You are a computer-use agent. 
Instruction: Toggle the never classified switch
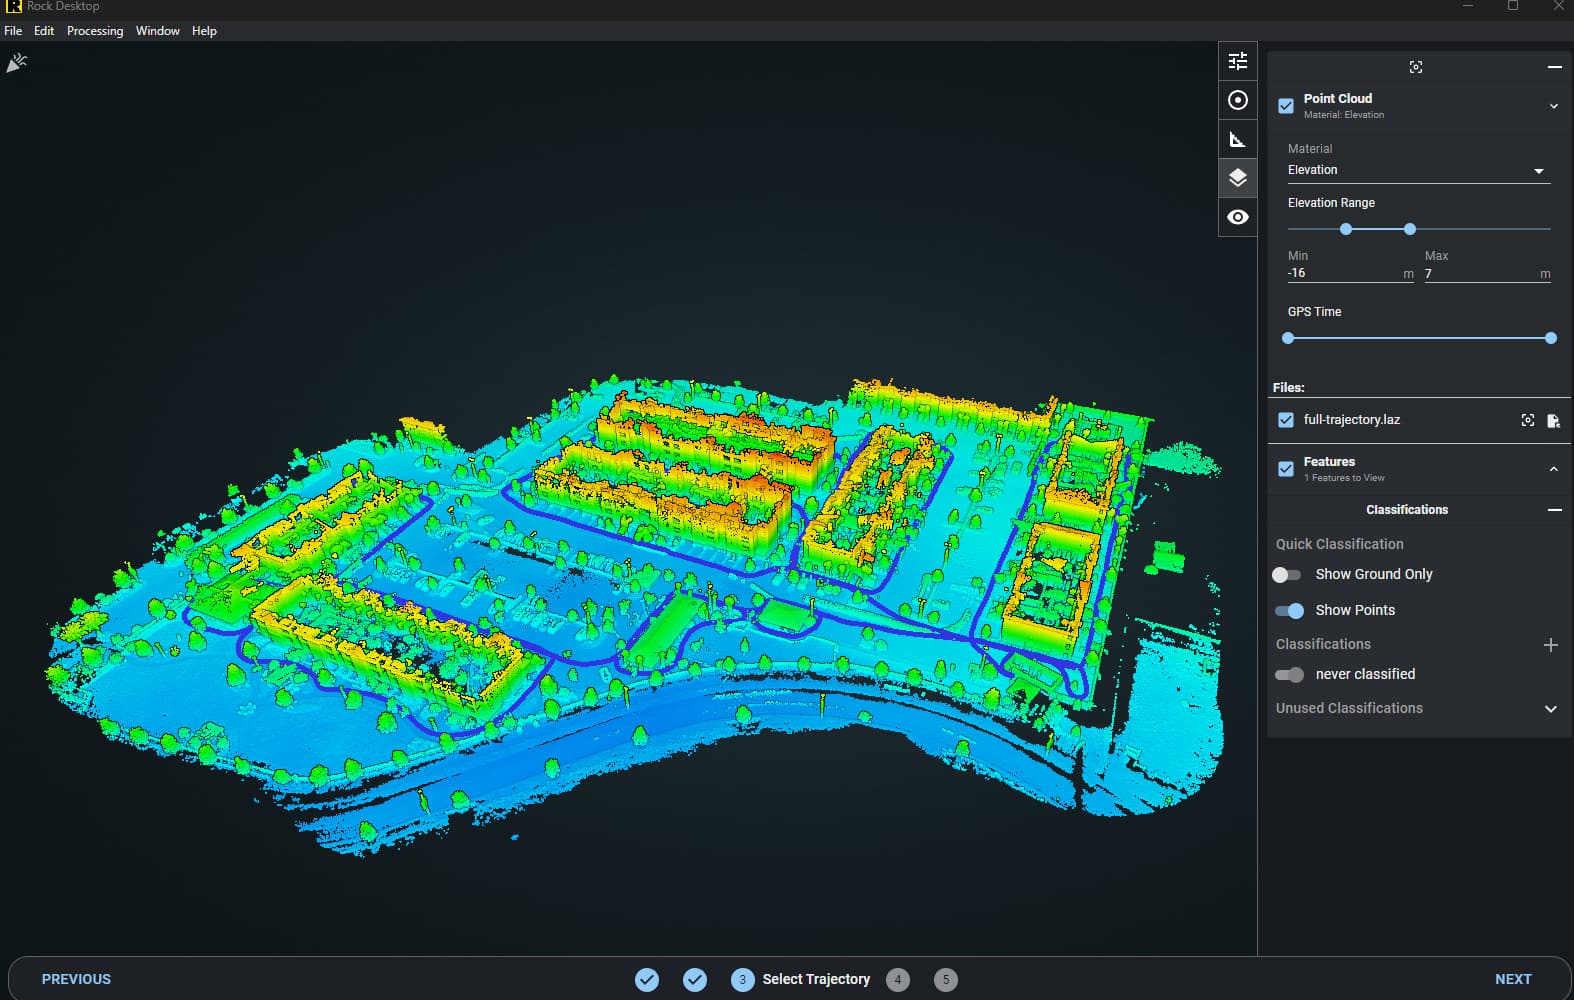(x=1289, y=675)
